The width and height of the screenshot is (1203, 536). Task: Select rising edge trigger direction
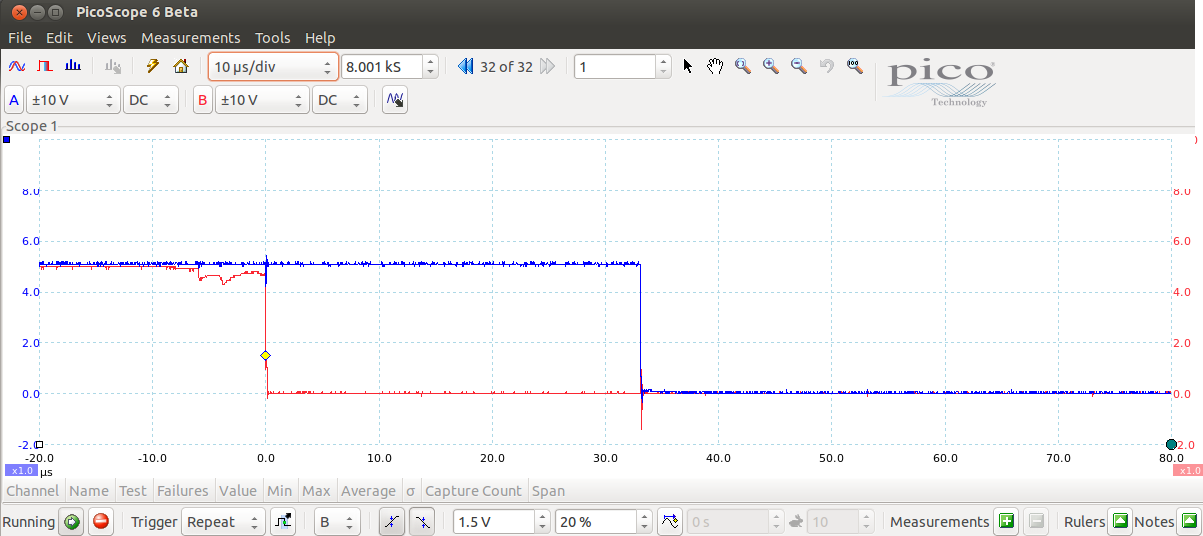392,521
